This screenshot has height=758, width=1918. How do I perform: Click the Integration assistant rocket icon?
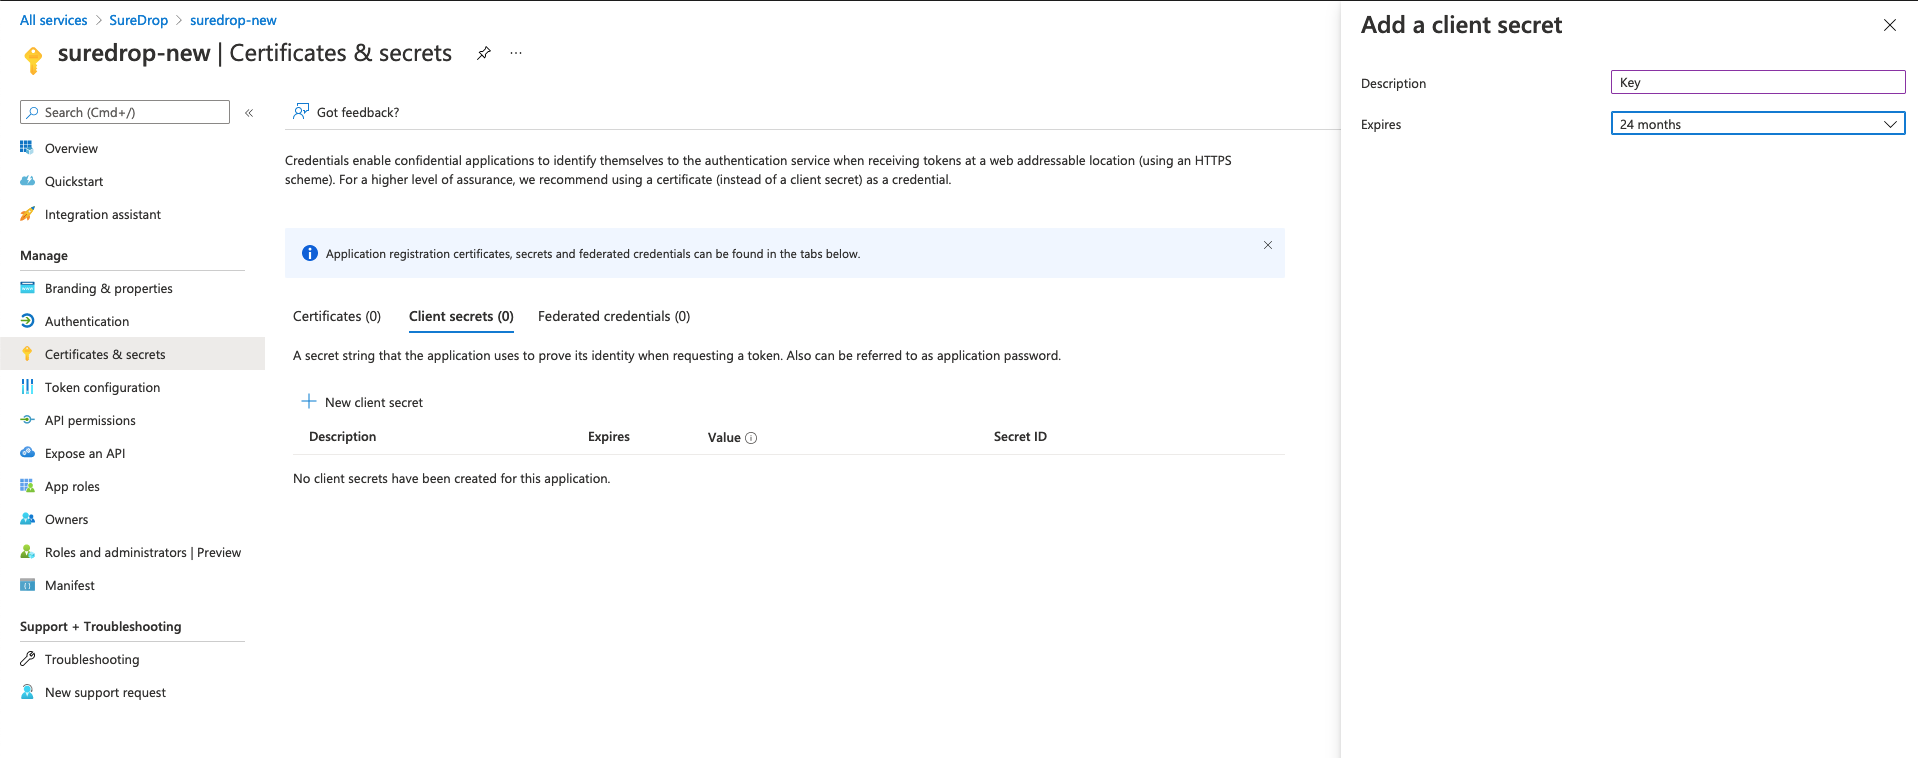pos(27,214)
